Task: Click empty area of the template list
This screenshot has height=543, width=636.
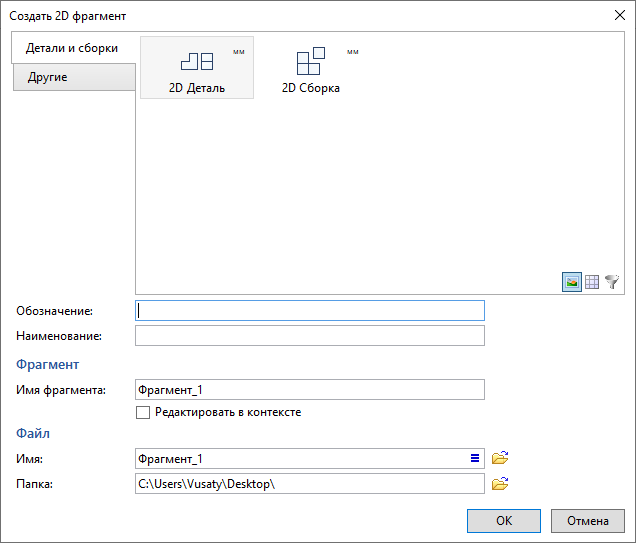Action: (380, 190)
